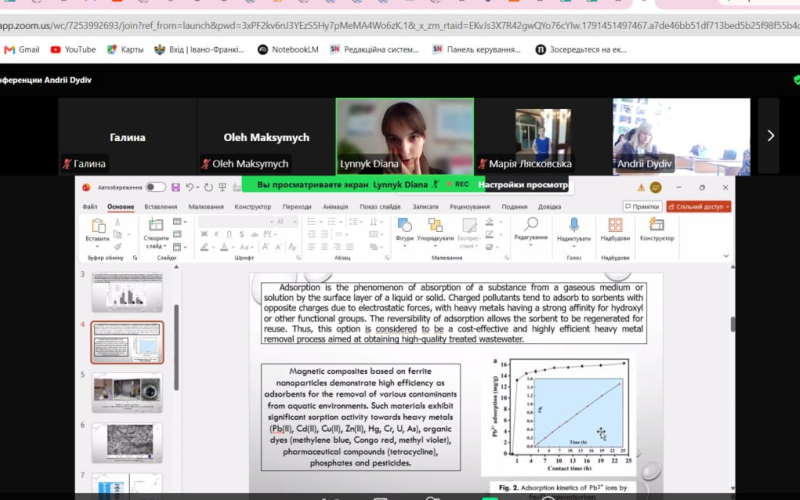Open the Карты bookmark
800x500 pixels.
click(x=125, y=49)
